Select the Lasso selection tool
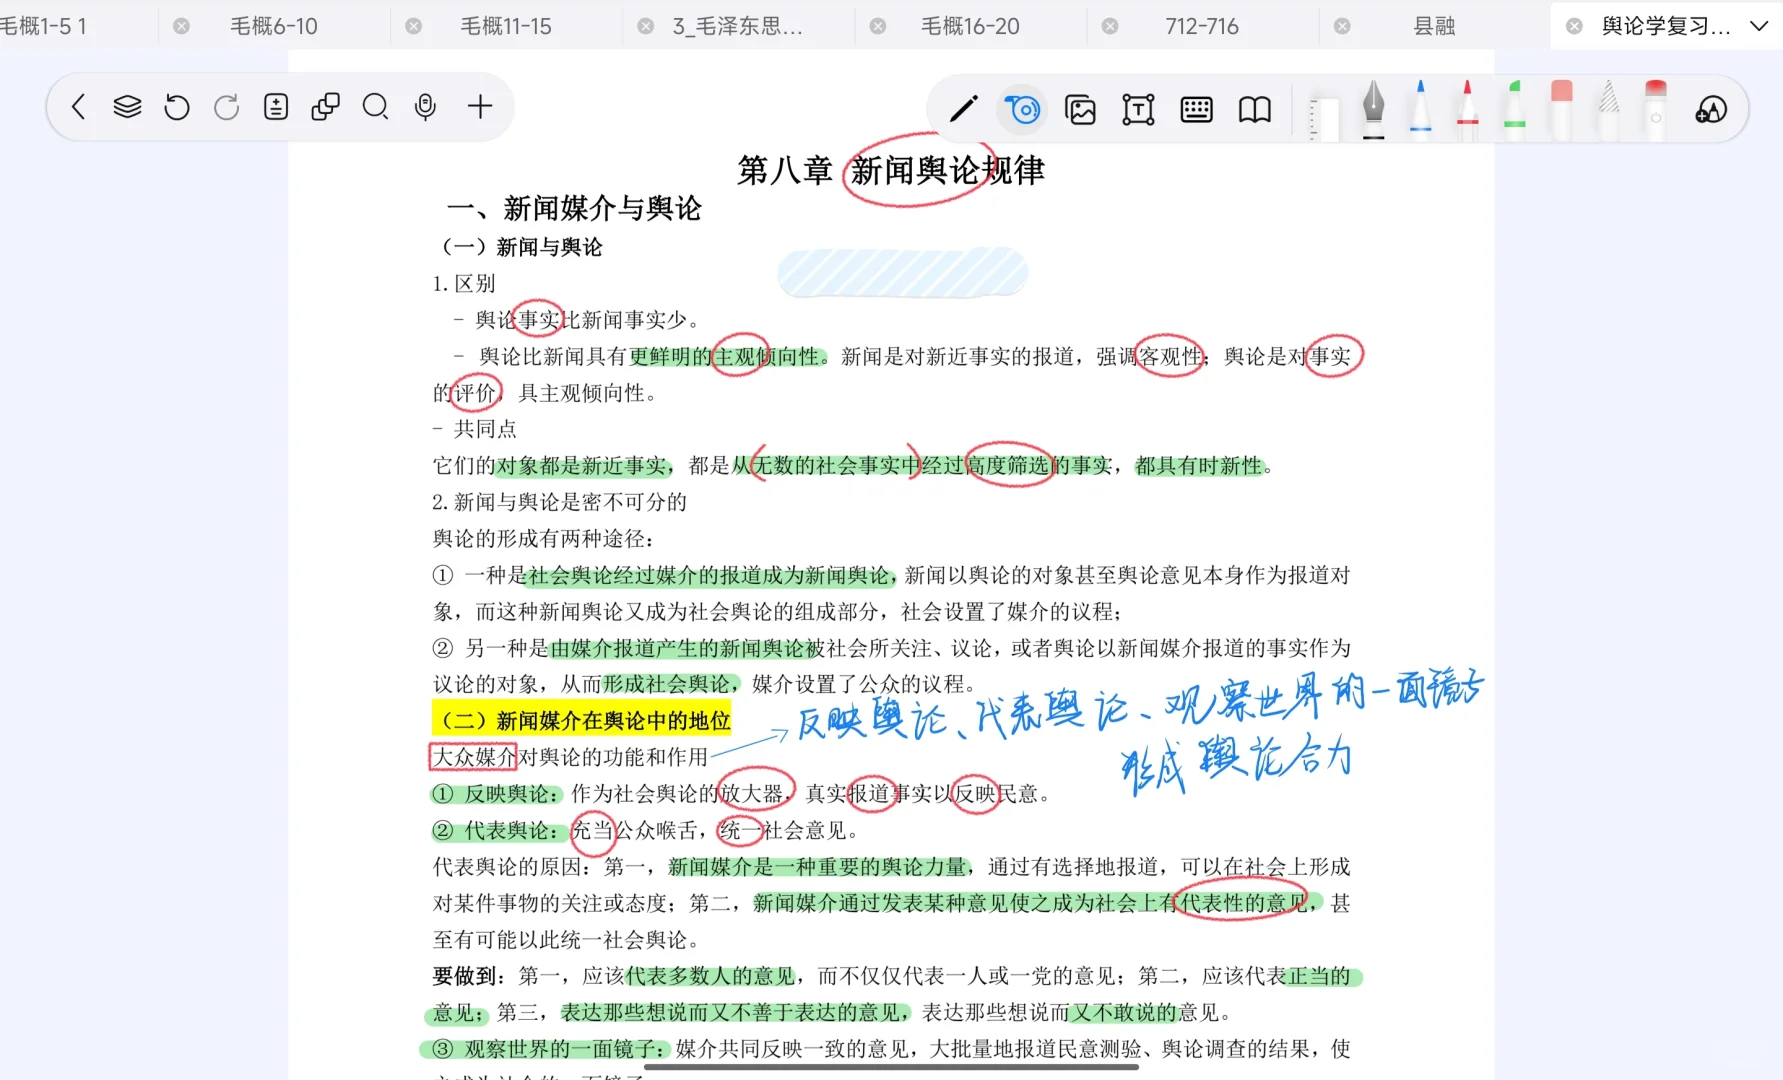The width and height of the screenshot is (1783, 1080). point(1022,109)
